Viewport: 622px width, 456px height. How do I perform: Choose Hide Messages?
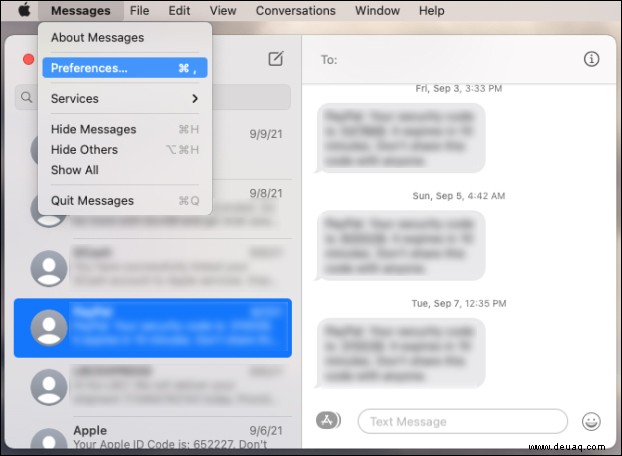click(x=125, y=129)
